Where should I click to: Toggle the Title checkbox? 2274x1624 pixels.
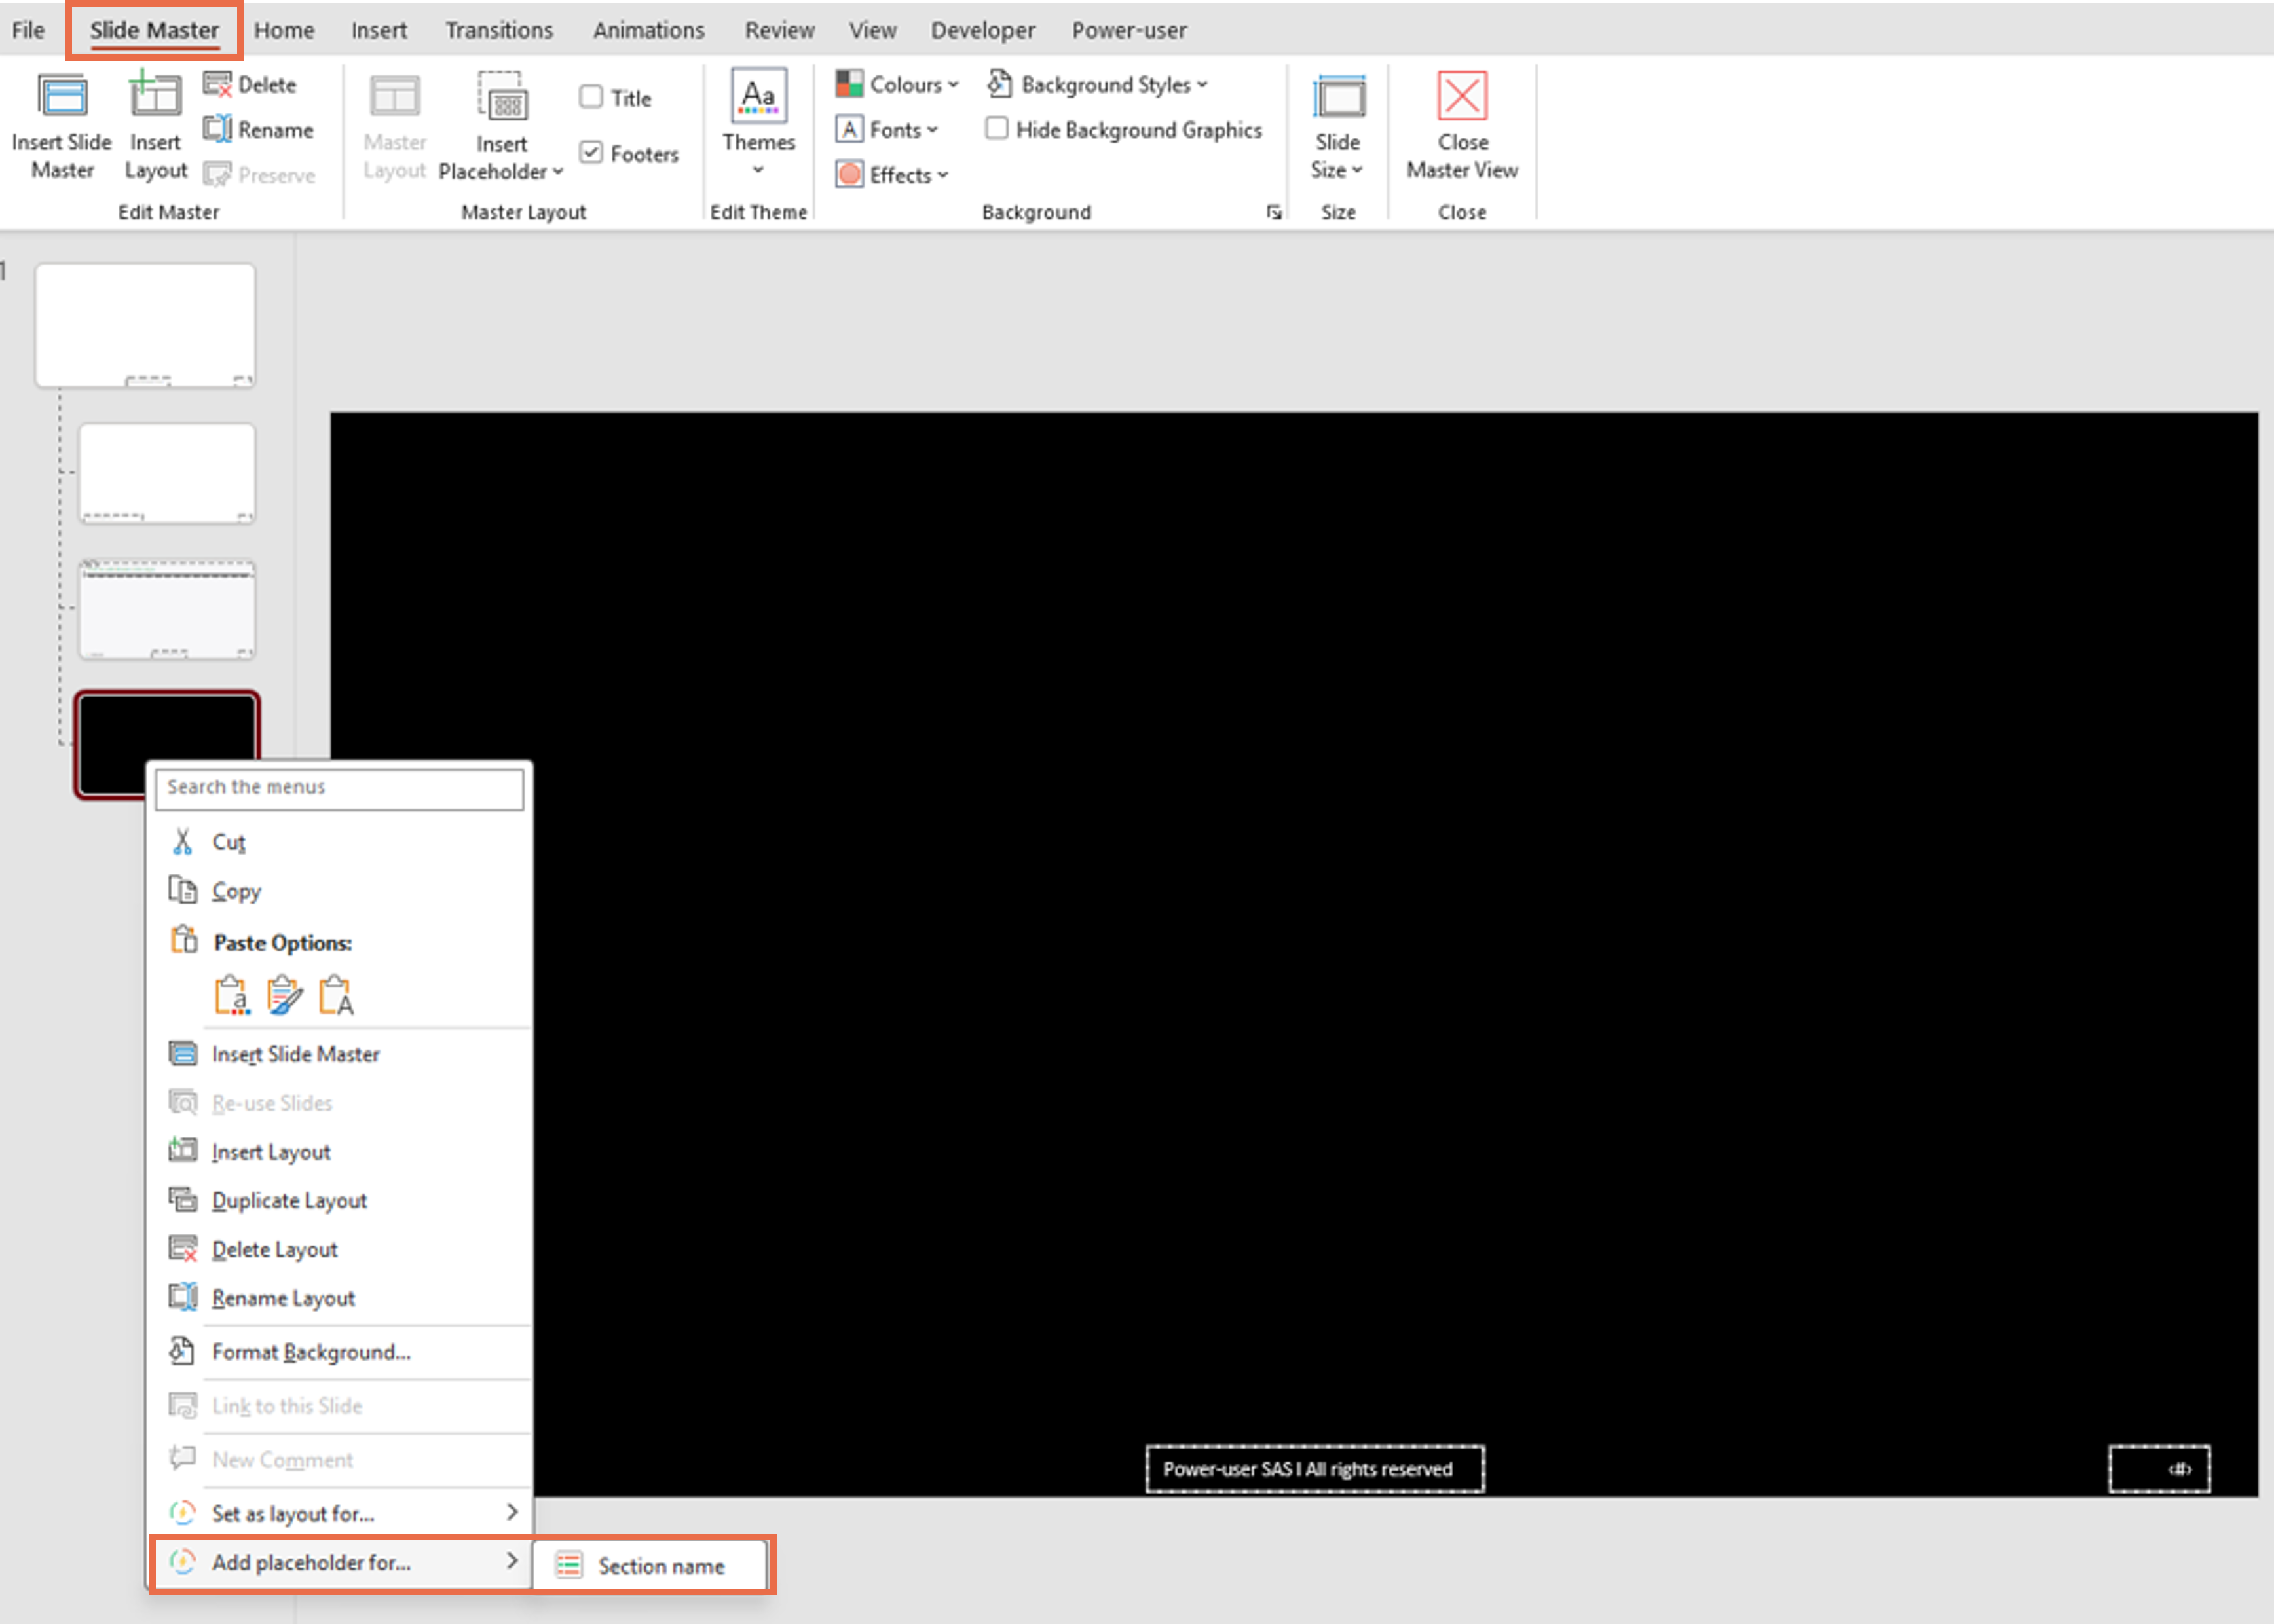591,97
